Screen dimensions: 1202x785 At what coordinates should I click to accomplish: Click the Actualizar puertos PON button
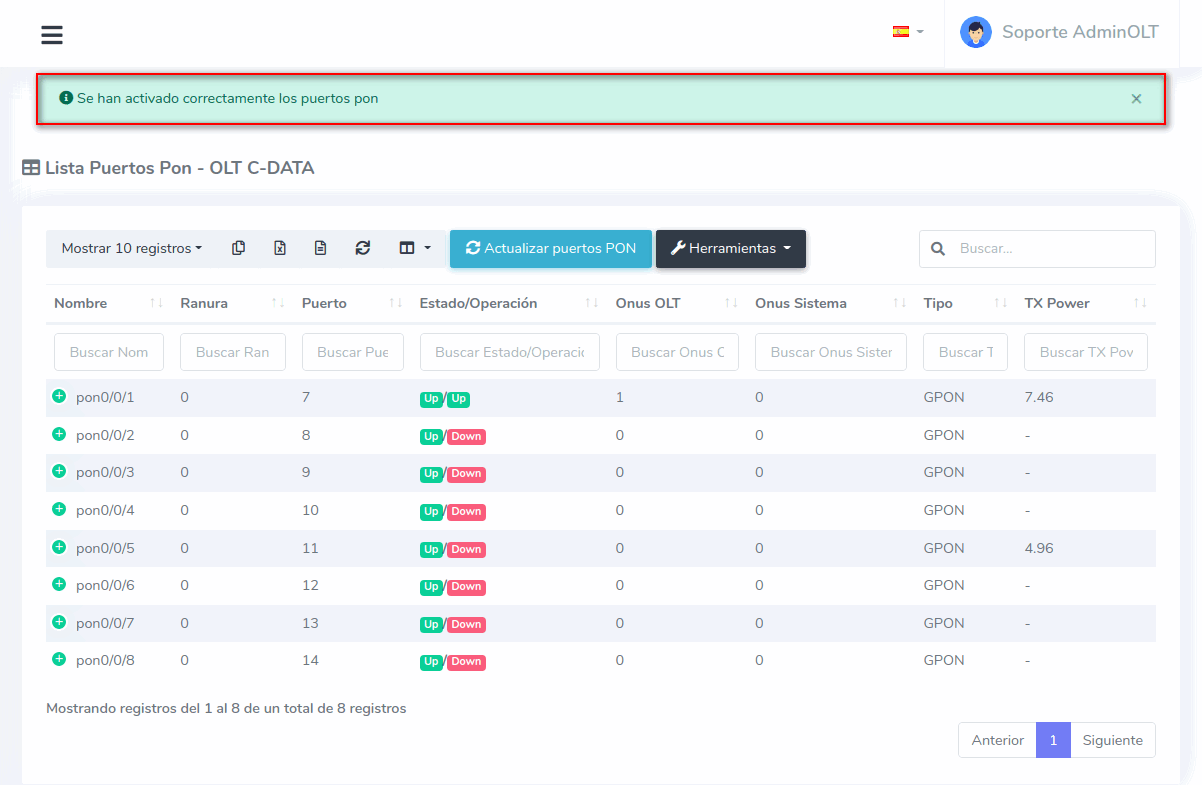coord(550,249)
